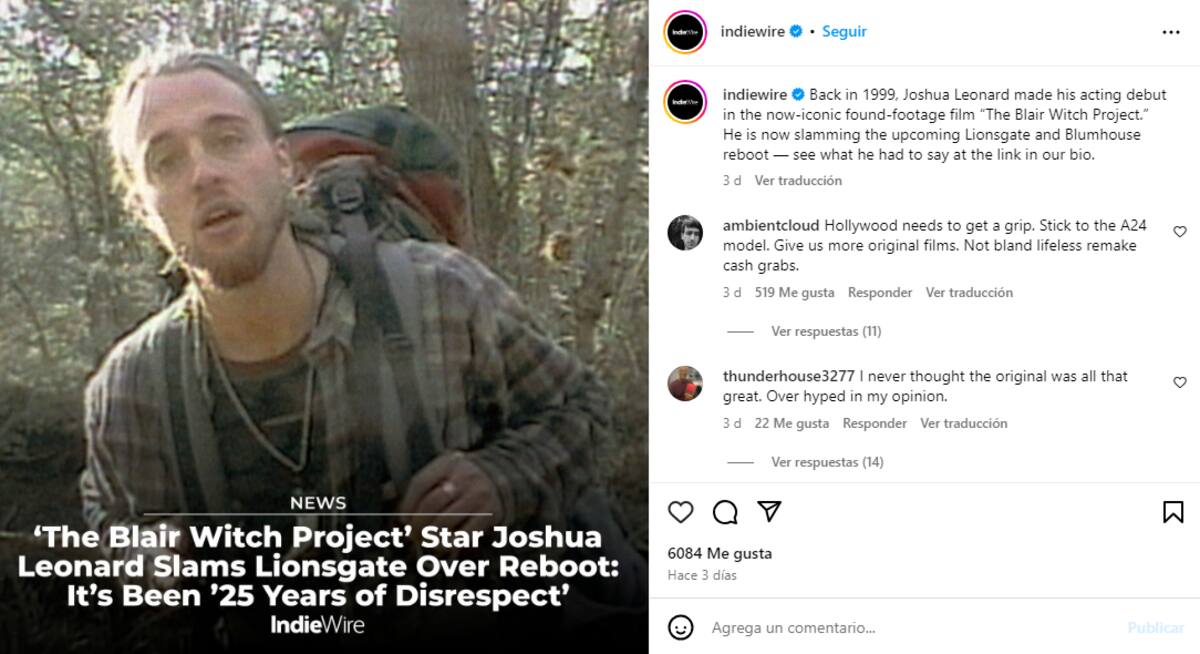The height and width of the screenshot is (654, 1200).
Task: Open 6084 Me gusta likes list
Action: pos(720,553)
